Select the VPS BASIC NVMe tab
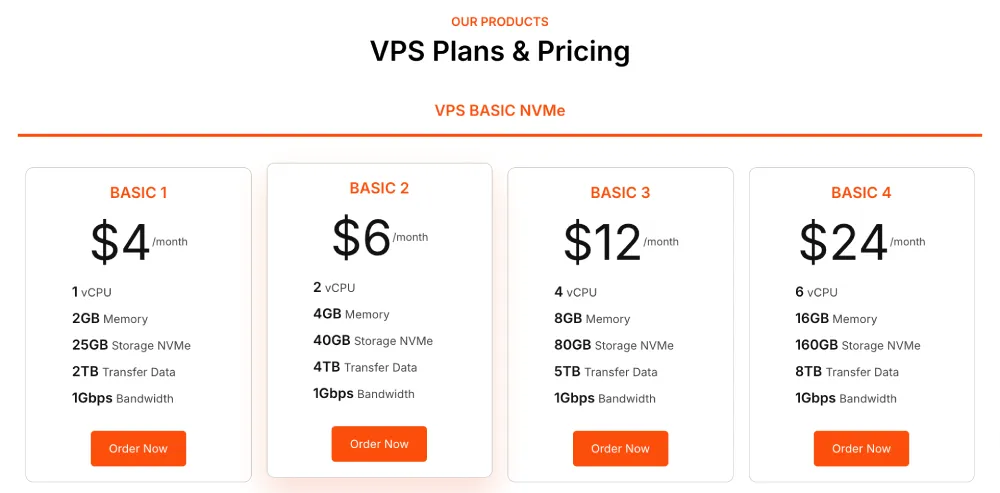Viewport: 1000px width, 493px height. tap(500, 110)
